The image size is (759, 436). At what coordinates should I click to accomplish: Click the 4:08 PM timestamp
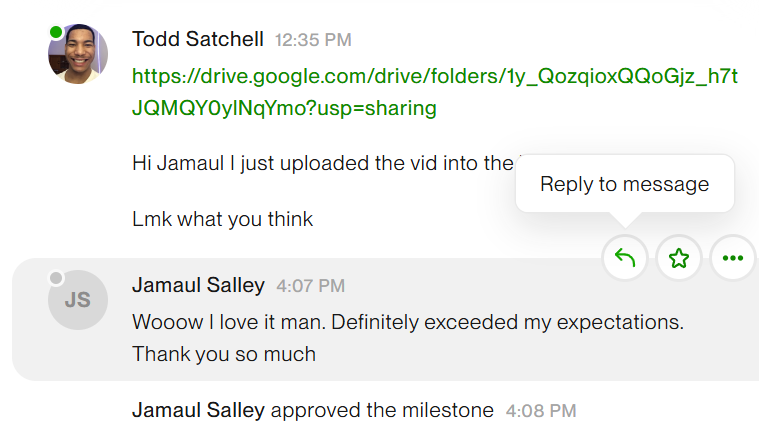click(541, 411)
